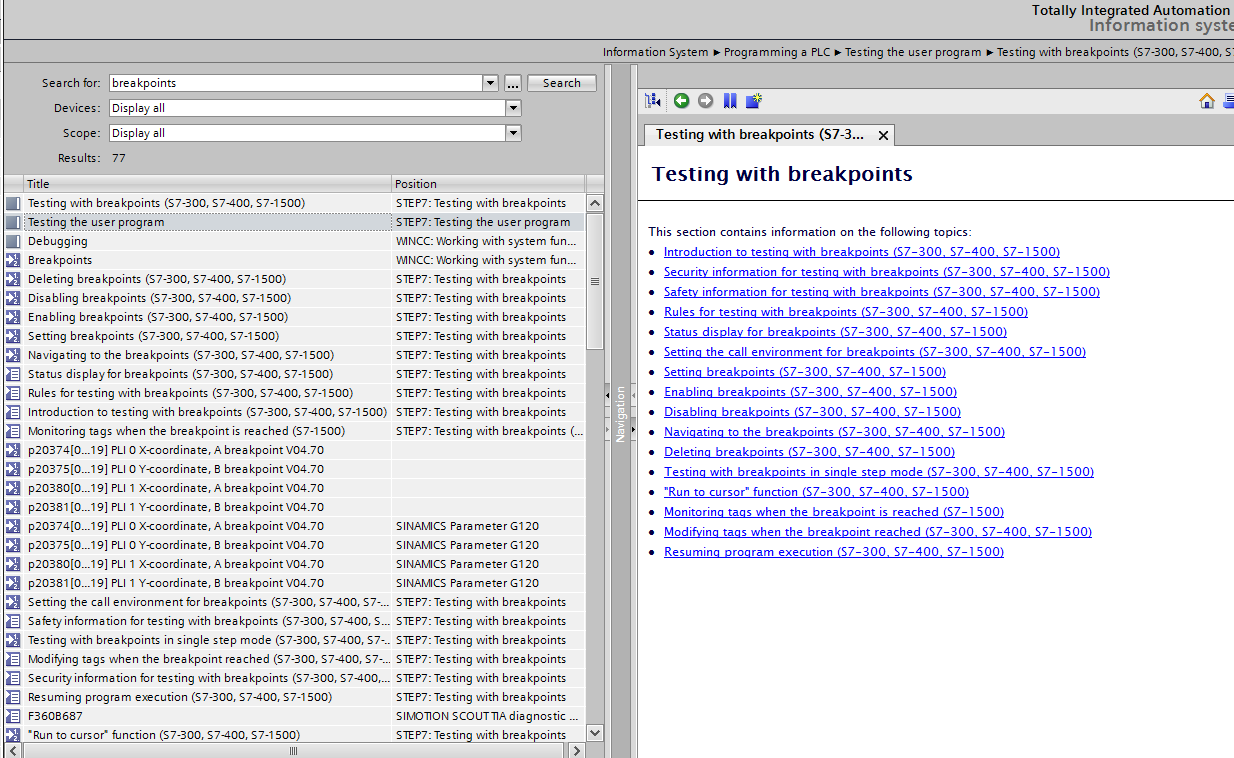This screenshot has height=758, width=1234.
Task: Open the Enabling breakpoints link
Action: pyautogui.click(x=810, y=392)
